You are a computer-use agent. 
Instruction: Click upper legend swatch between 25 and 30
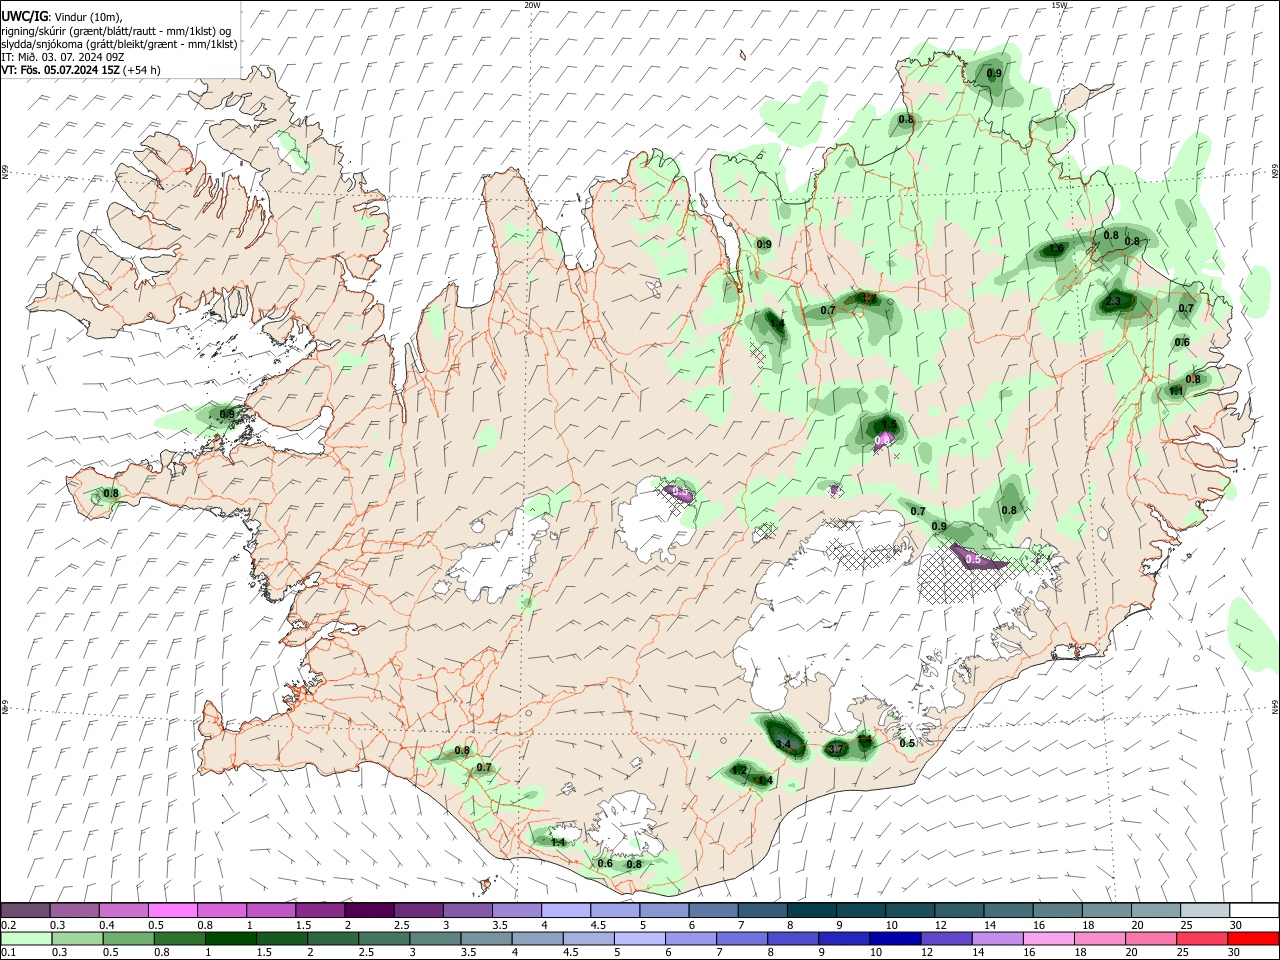click(1204, 910)
